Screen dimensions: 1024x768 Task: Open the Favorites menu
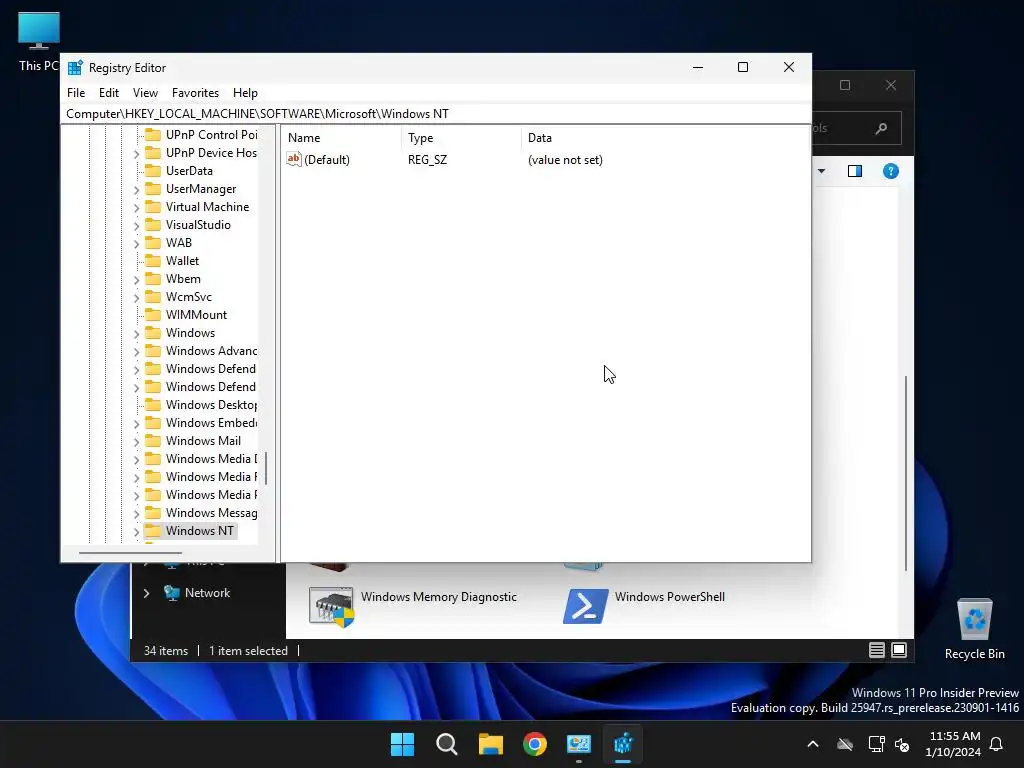tap(195, 93)
